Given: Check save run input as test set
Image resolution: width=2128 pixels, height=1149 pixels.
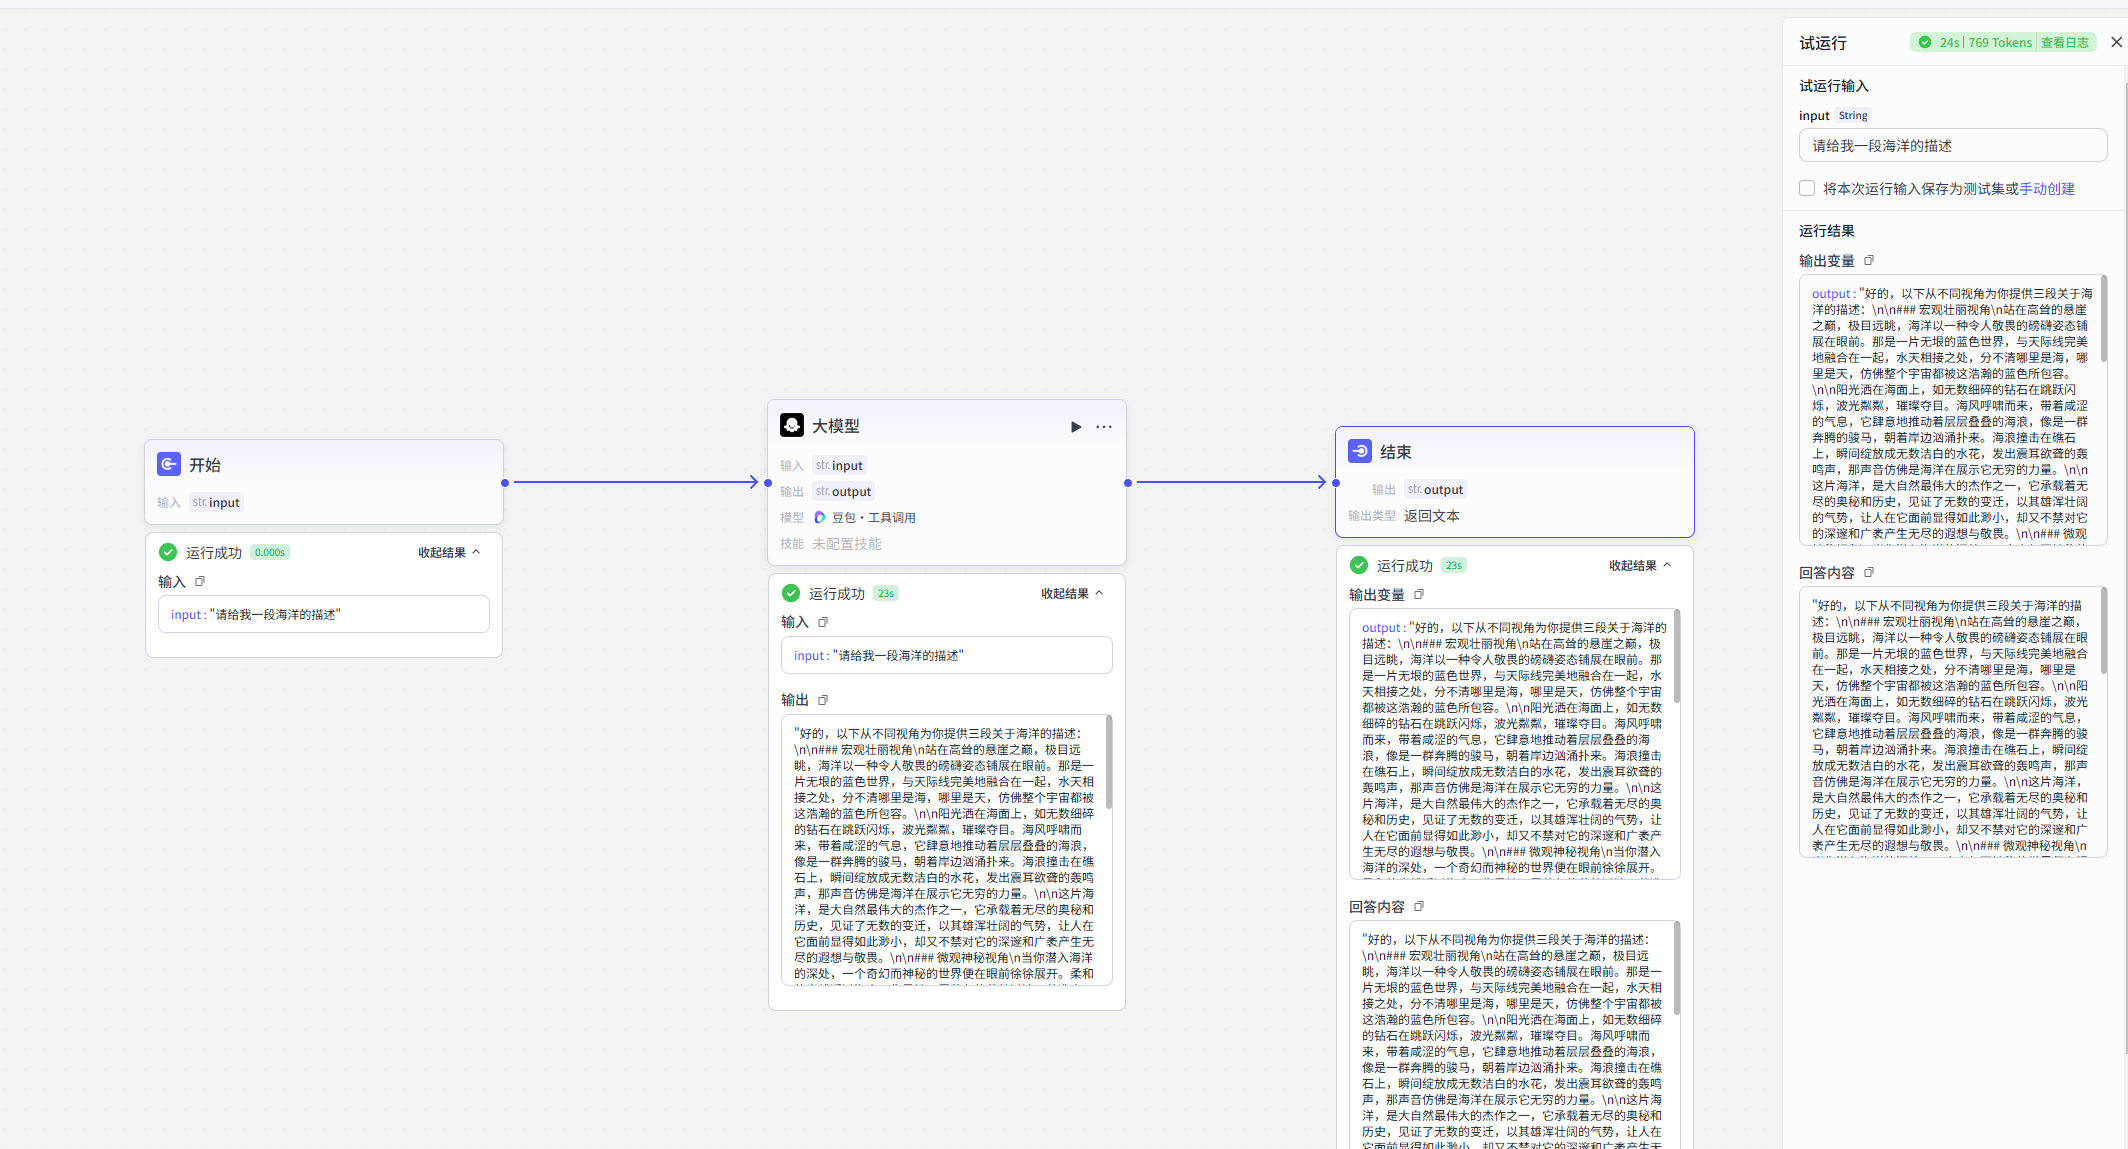Looking at the screenshot, I should click(x=1807, y=188).
